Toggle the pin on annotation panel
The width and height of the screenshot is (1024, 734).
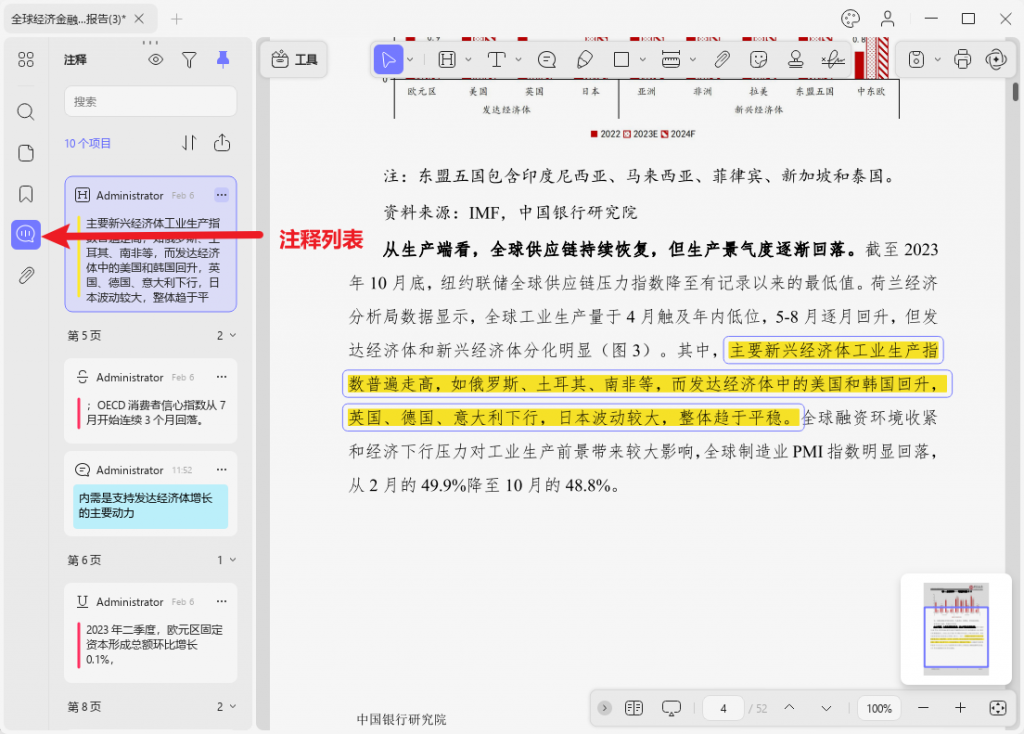point(223,60)
